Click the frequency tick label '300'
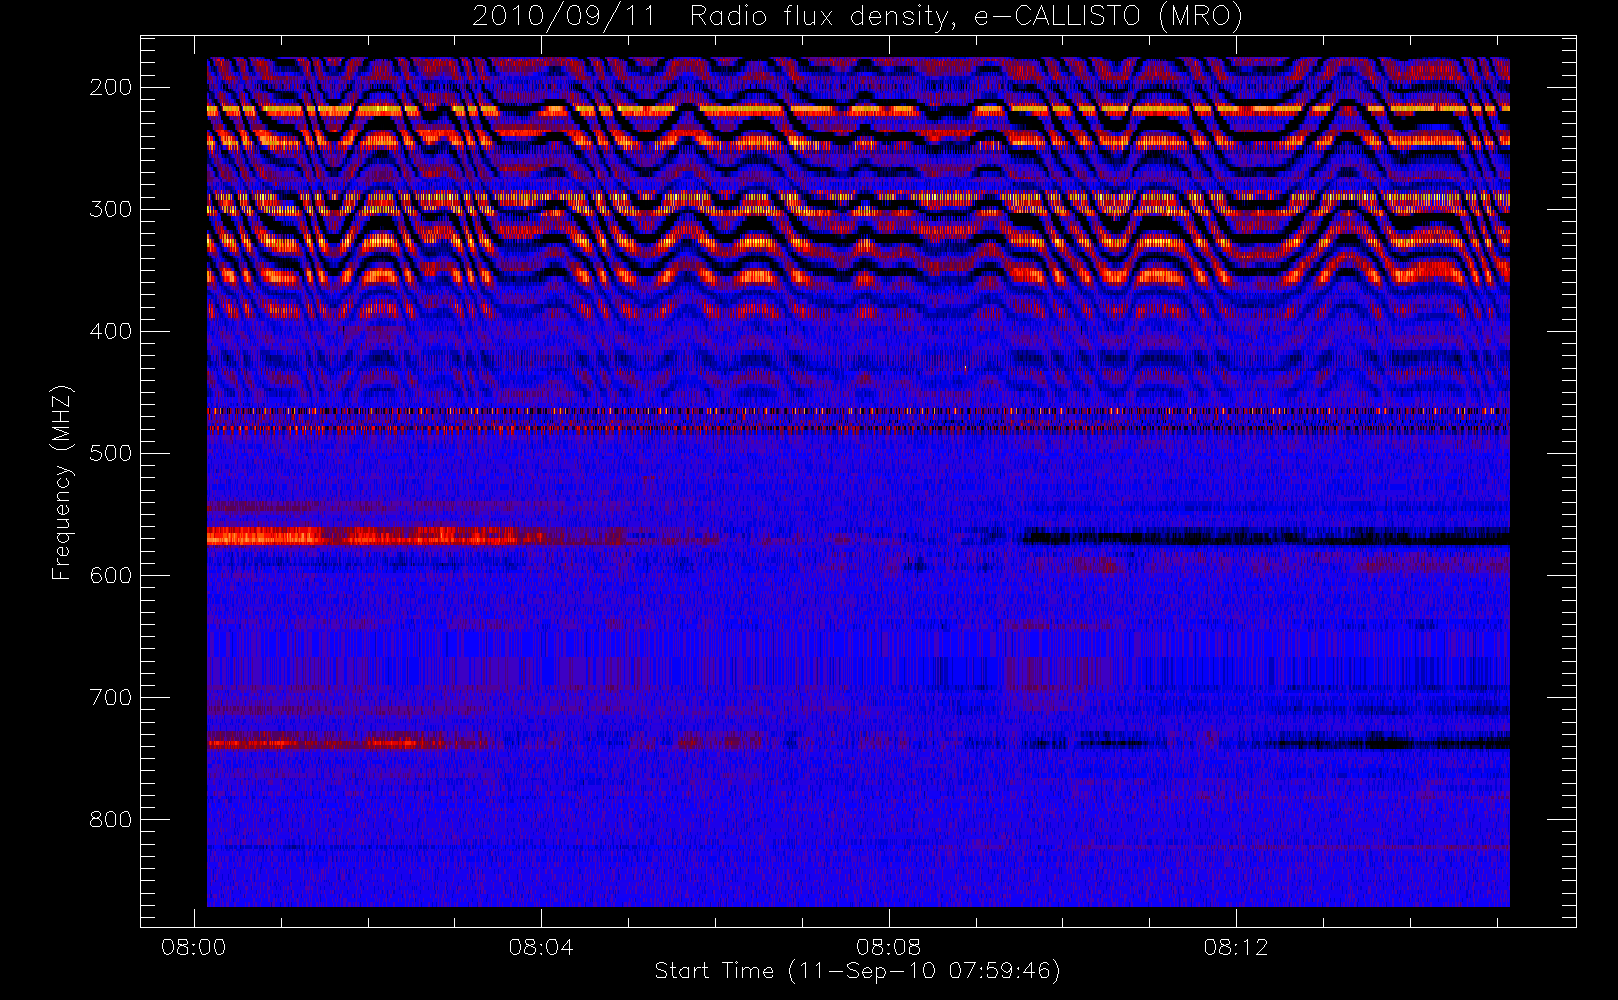The image size is (1618, 1000). point(111,209)
